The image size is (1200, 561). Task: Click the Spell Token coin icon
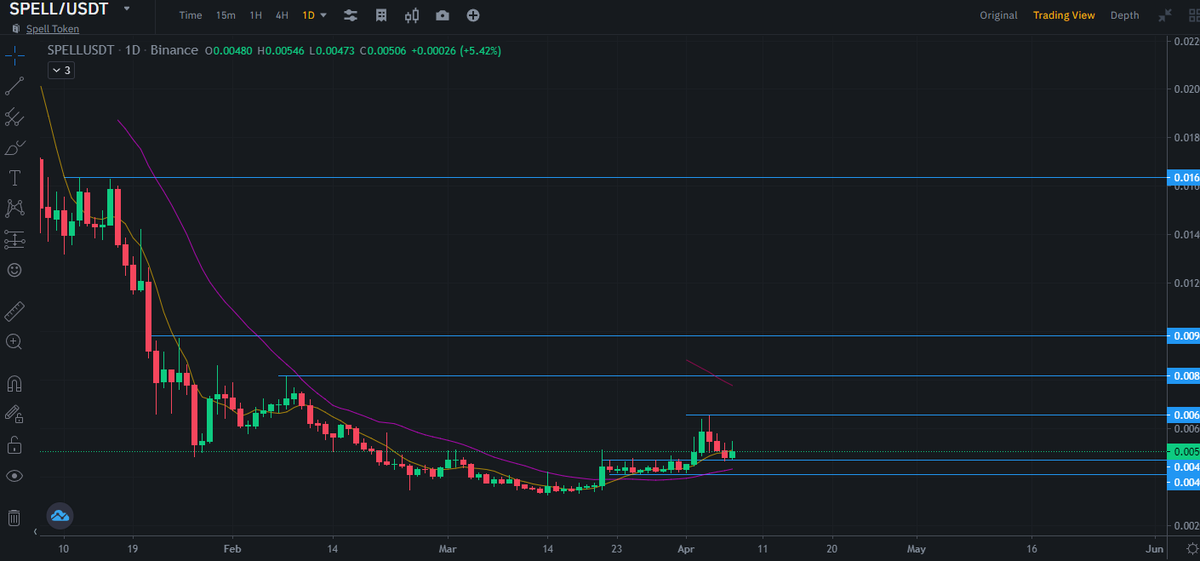15,29
